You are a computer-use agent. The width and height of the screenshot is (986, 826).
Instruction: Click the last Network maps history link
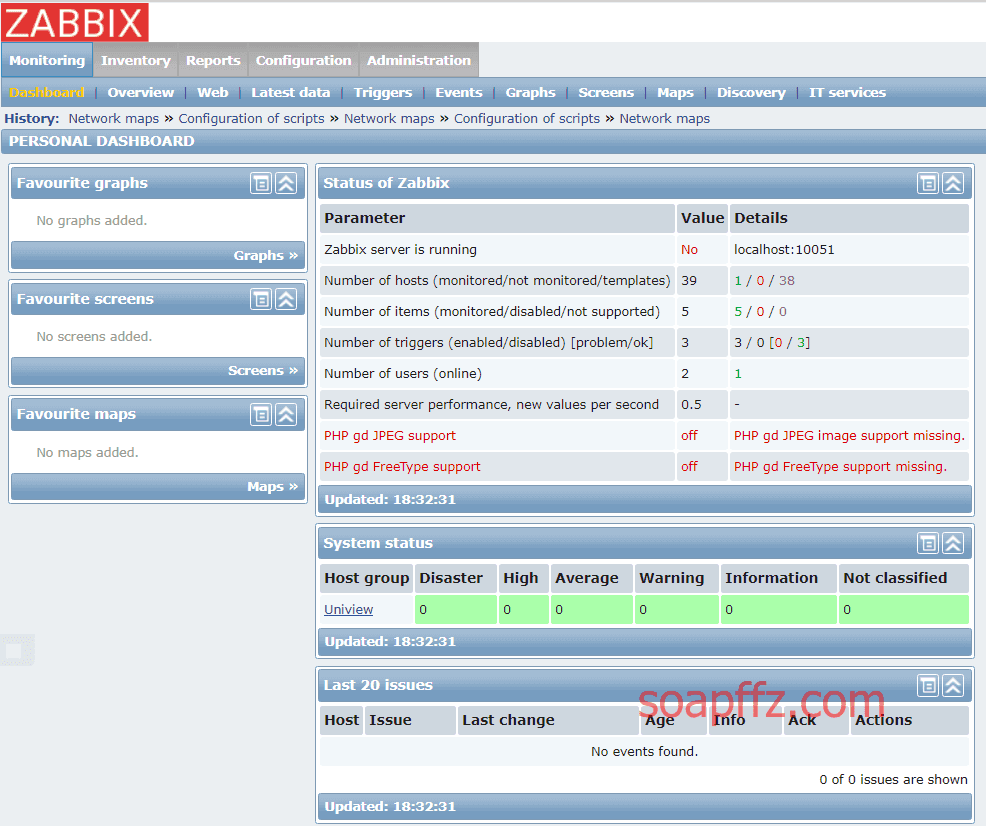[x=665, y=118]
